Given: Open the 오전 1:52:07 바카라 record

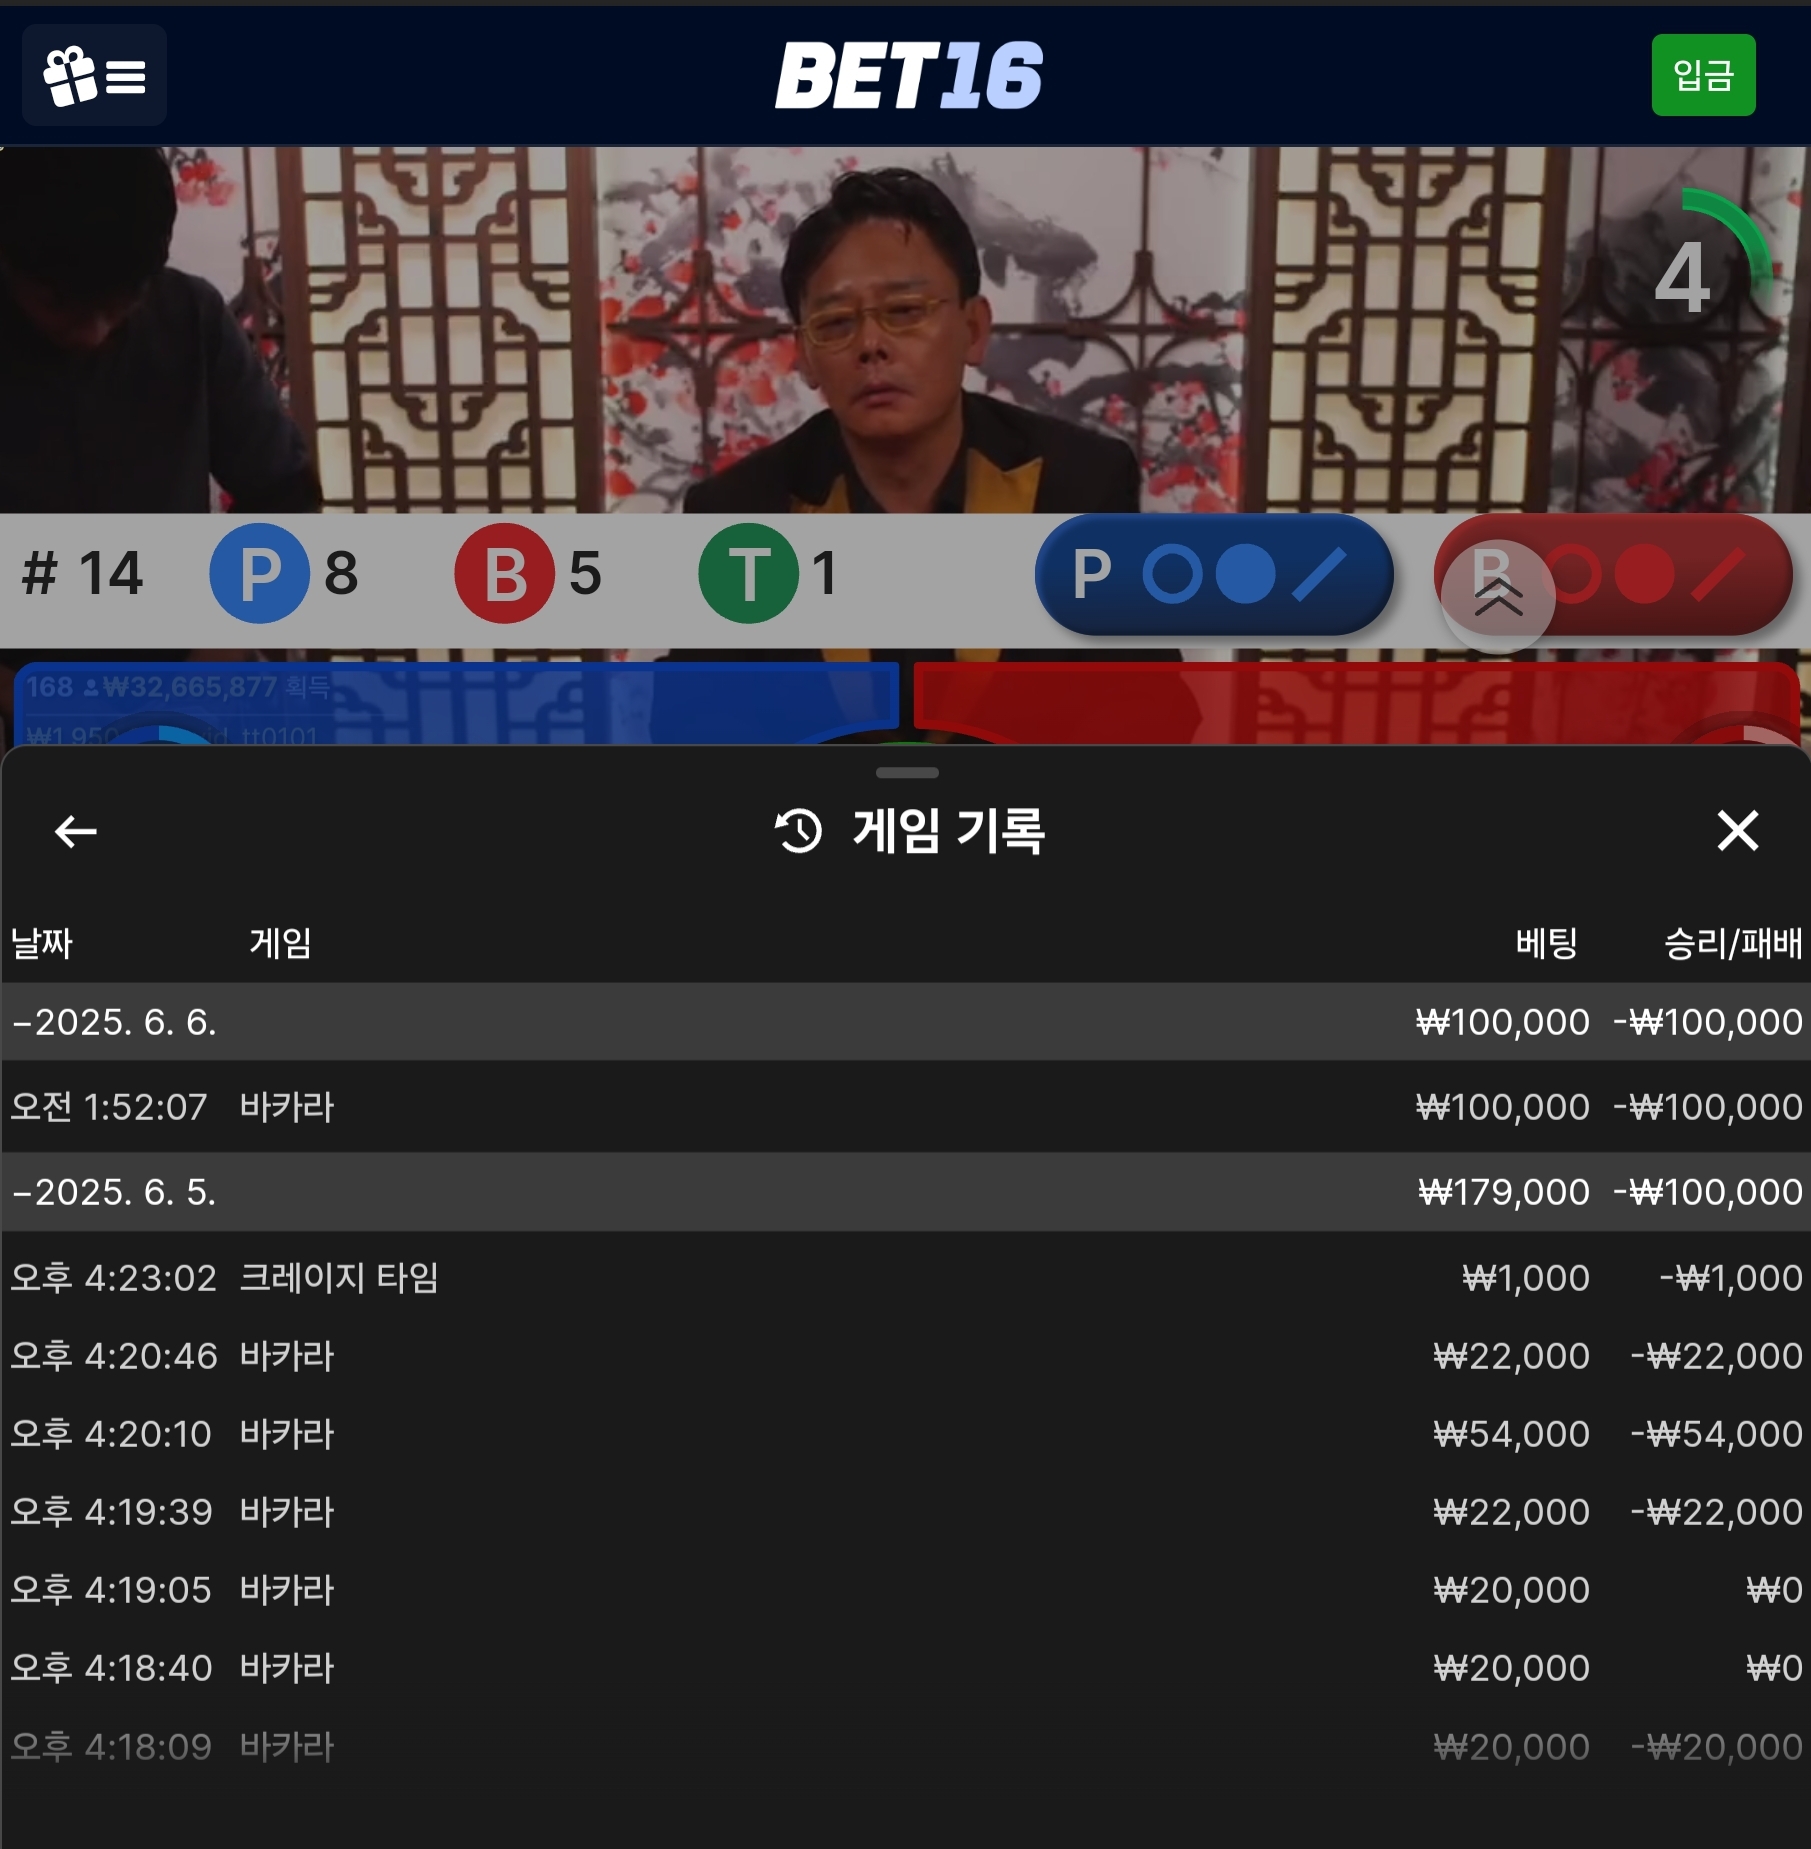Looking at the screenshot, I should click(905, 1107).
